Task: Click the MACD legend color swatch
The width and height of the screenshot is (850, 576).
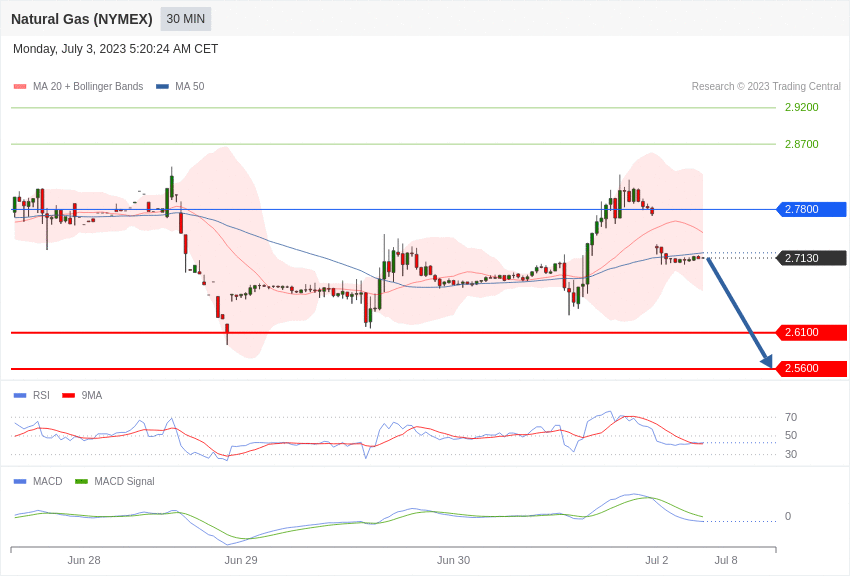Action: click(x=20, y=482)
